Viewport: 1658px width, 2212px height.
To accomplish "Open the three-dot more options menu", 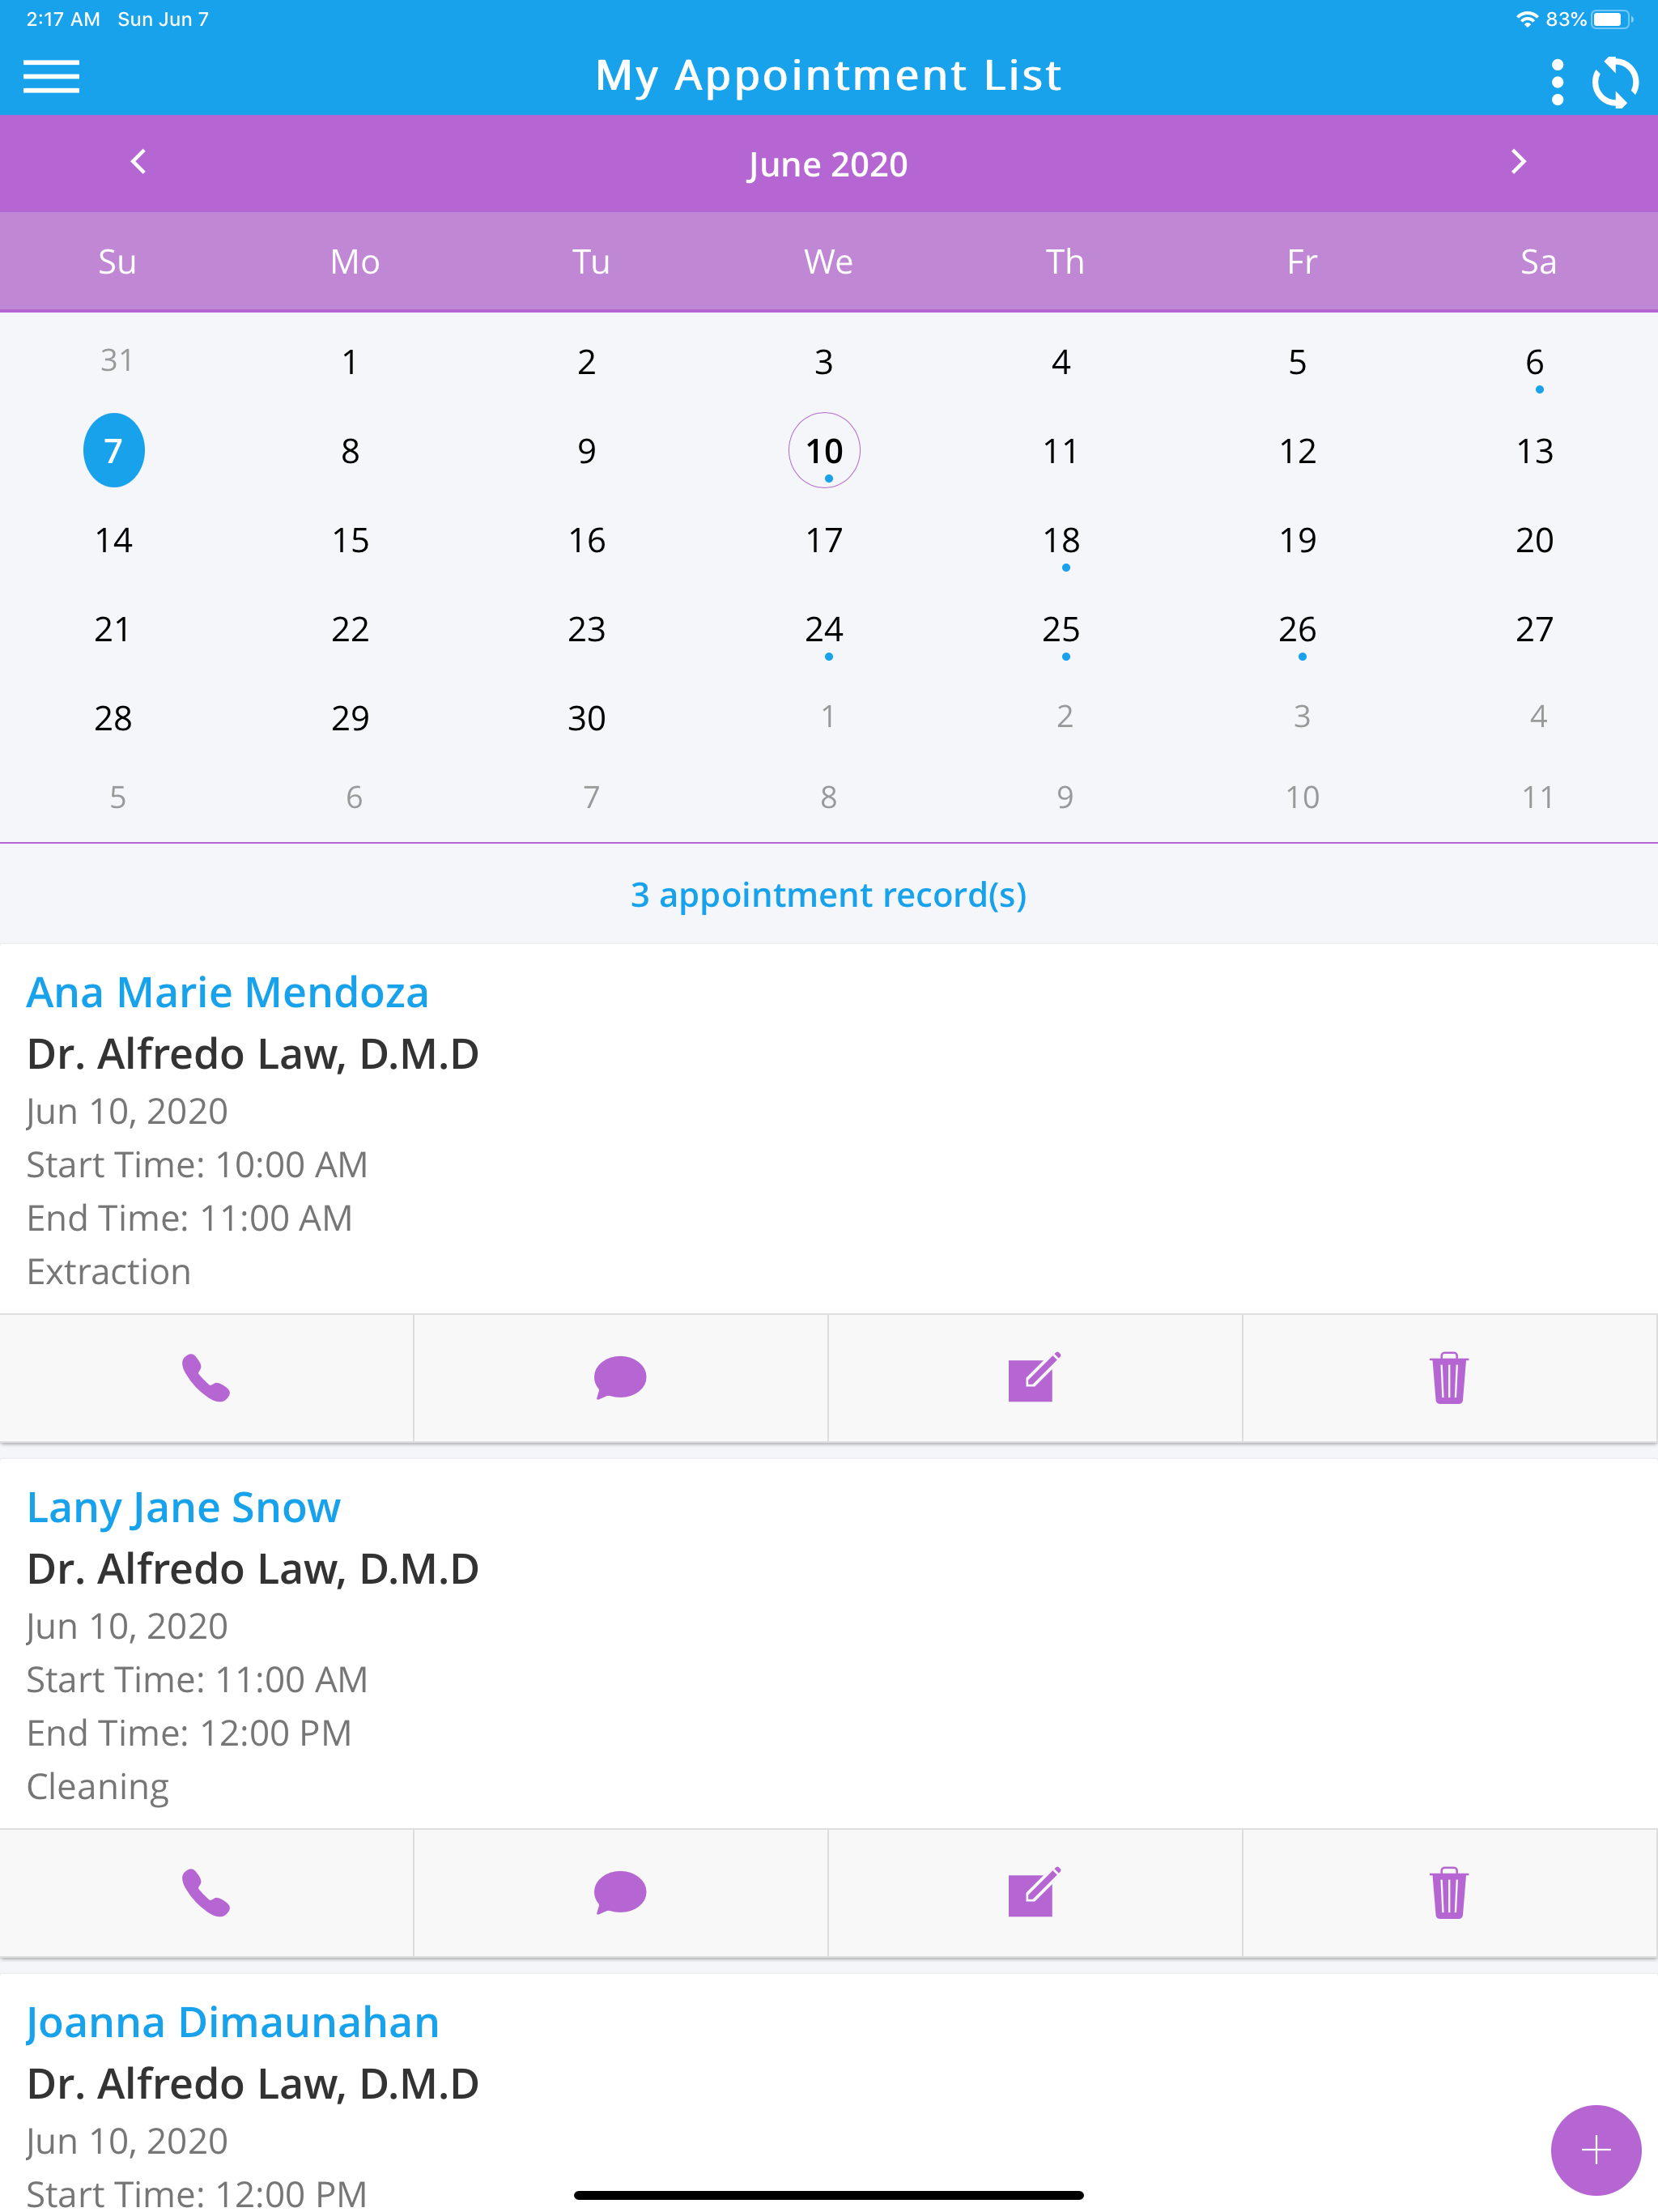I will 1556,81.
